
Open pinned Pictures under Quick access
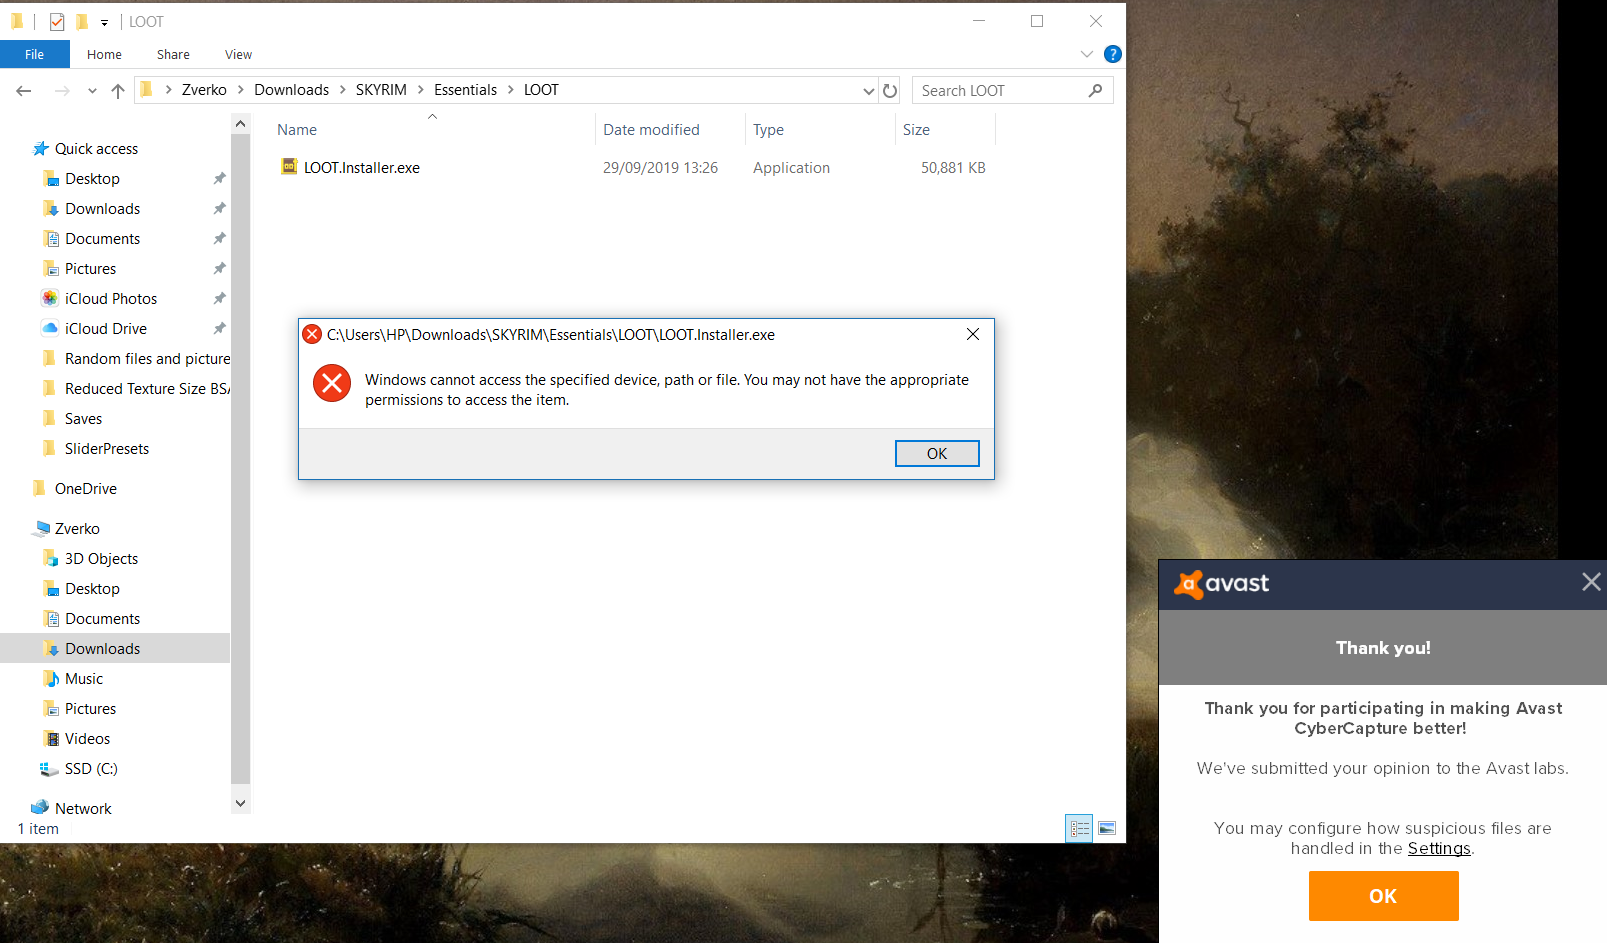click(90, 269)
